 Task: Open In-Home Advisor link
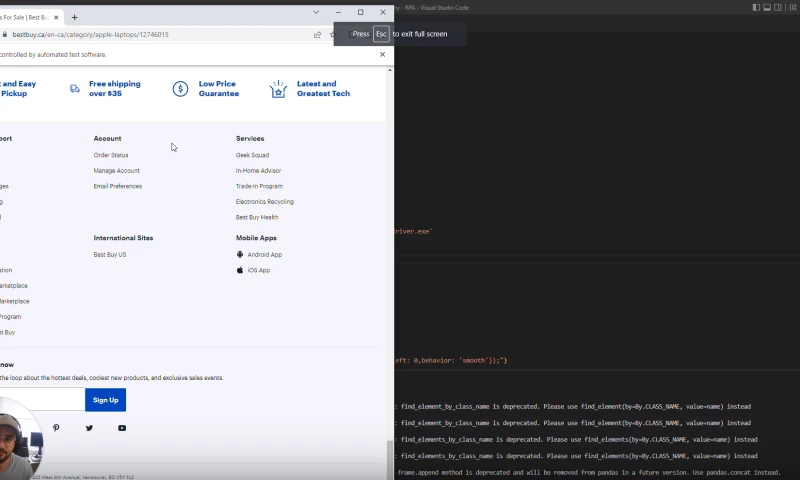[258, 171]
